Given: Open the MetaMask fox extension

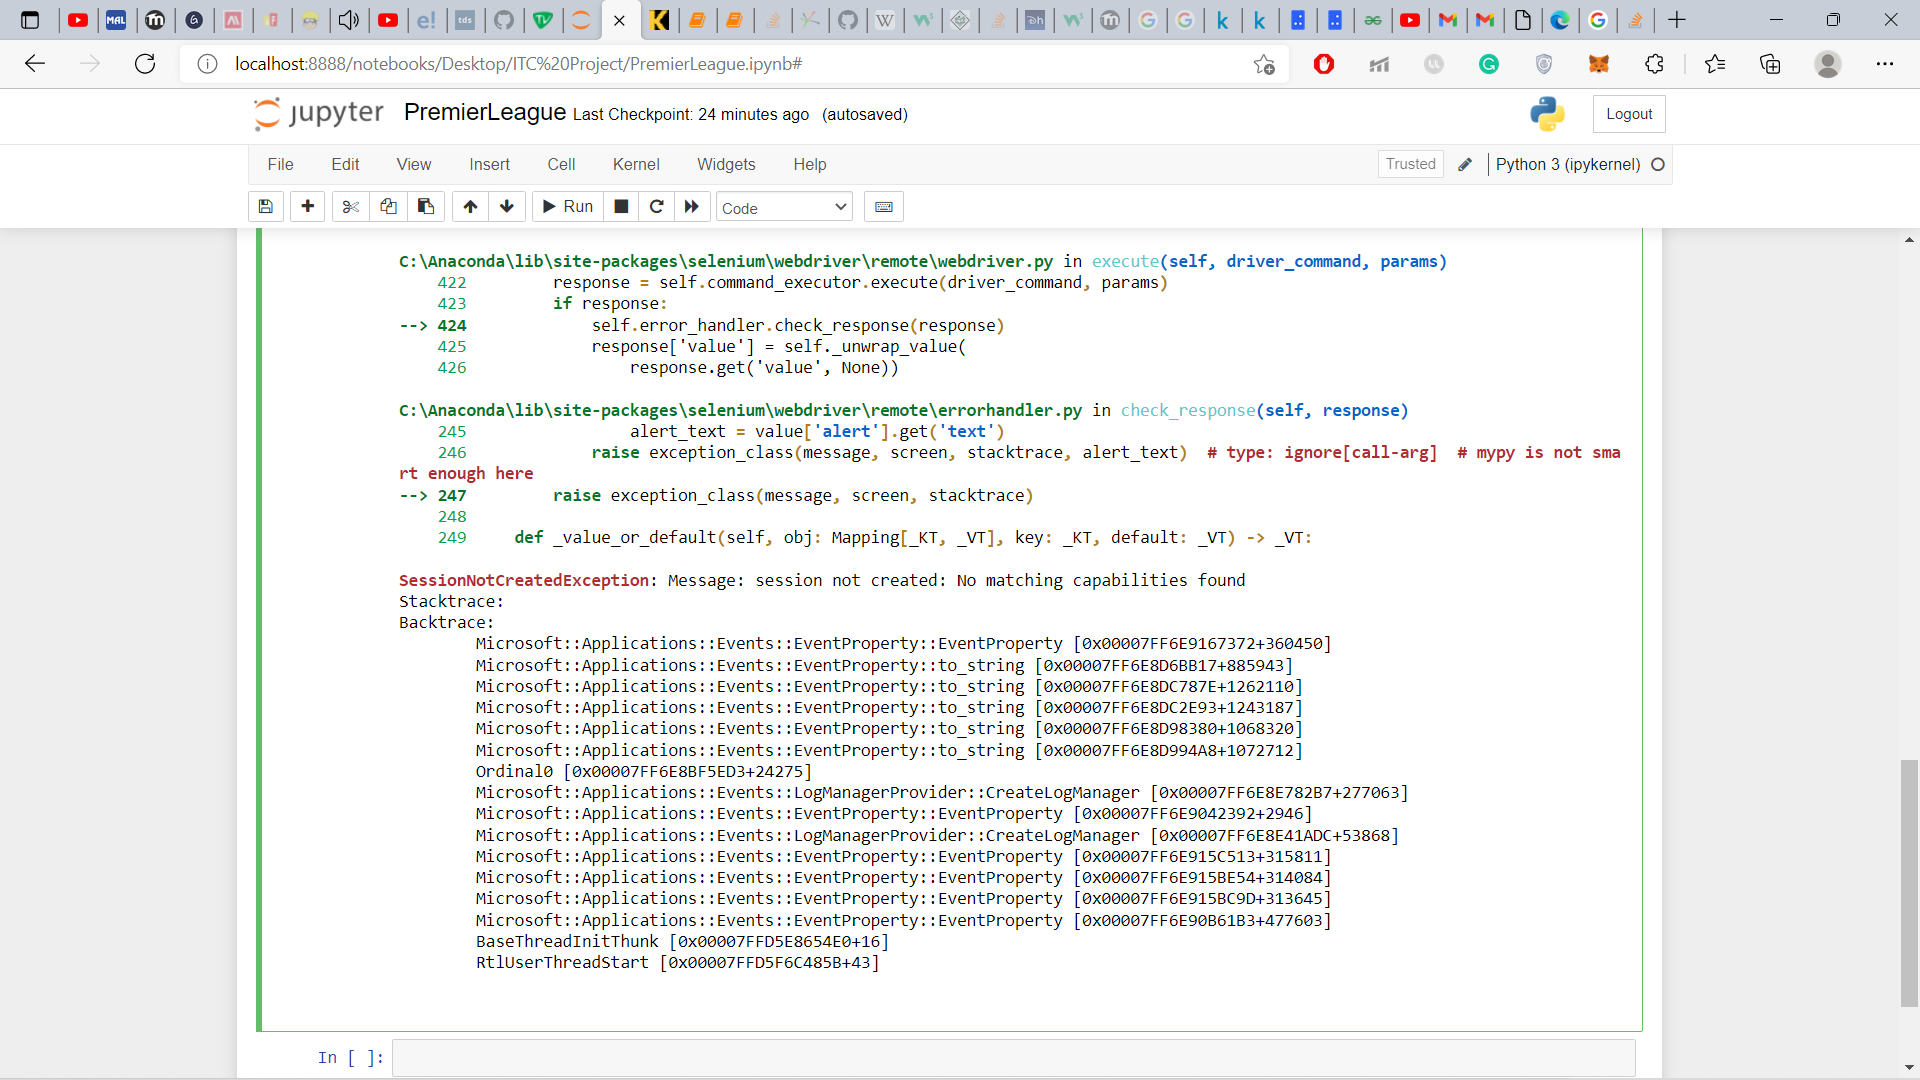Looking at the screenshot, I should click(1599, 64).
